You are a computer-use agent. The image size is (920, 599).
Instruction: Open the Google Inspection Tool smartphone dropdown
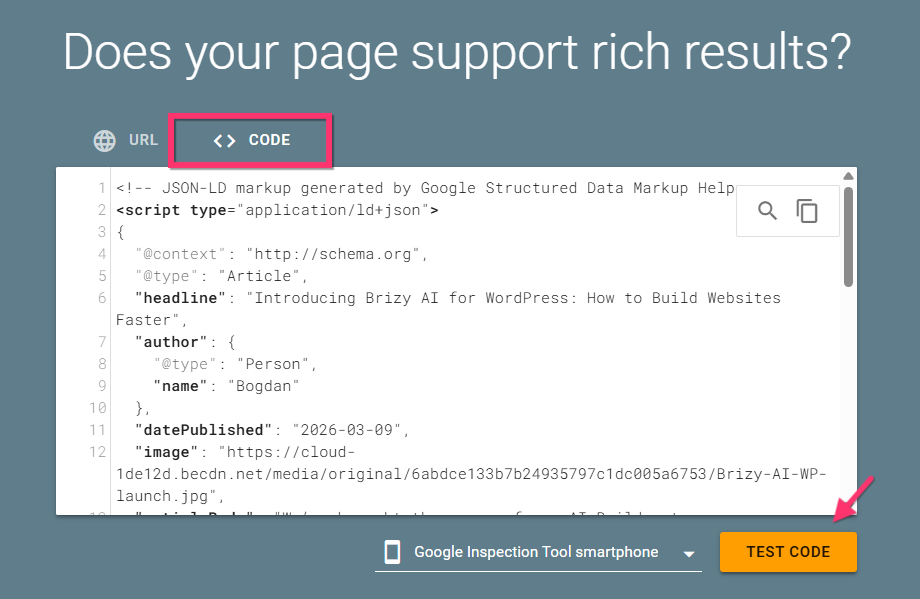click(538, 552)
